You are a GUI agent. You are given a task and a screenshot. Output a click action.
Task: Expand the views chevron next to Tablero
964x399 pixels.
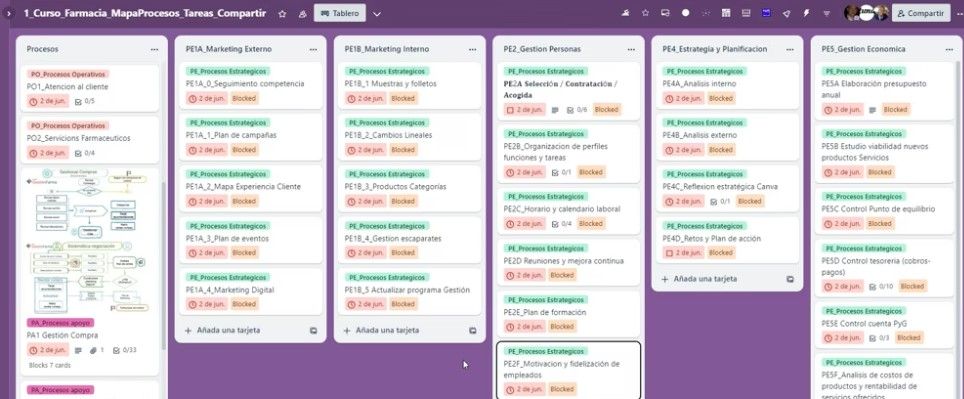pos(377,14)
